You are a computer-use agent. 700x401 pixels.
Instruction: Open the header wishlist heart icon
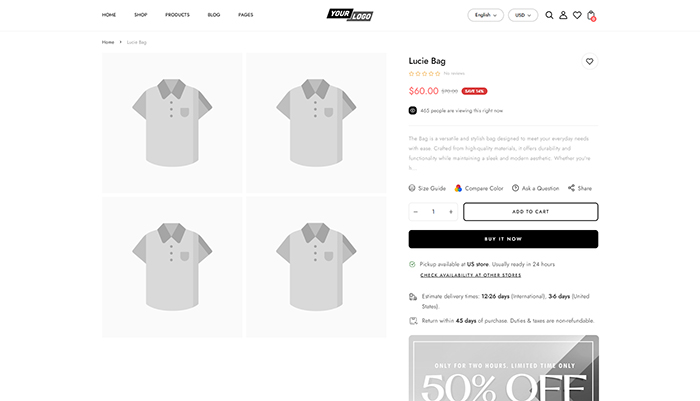(x=577, y=15)
